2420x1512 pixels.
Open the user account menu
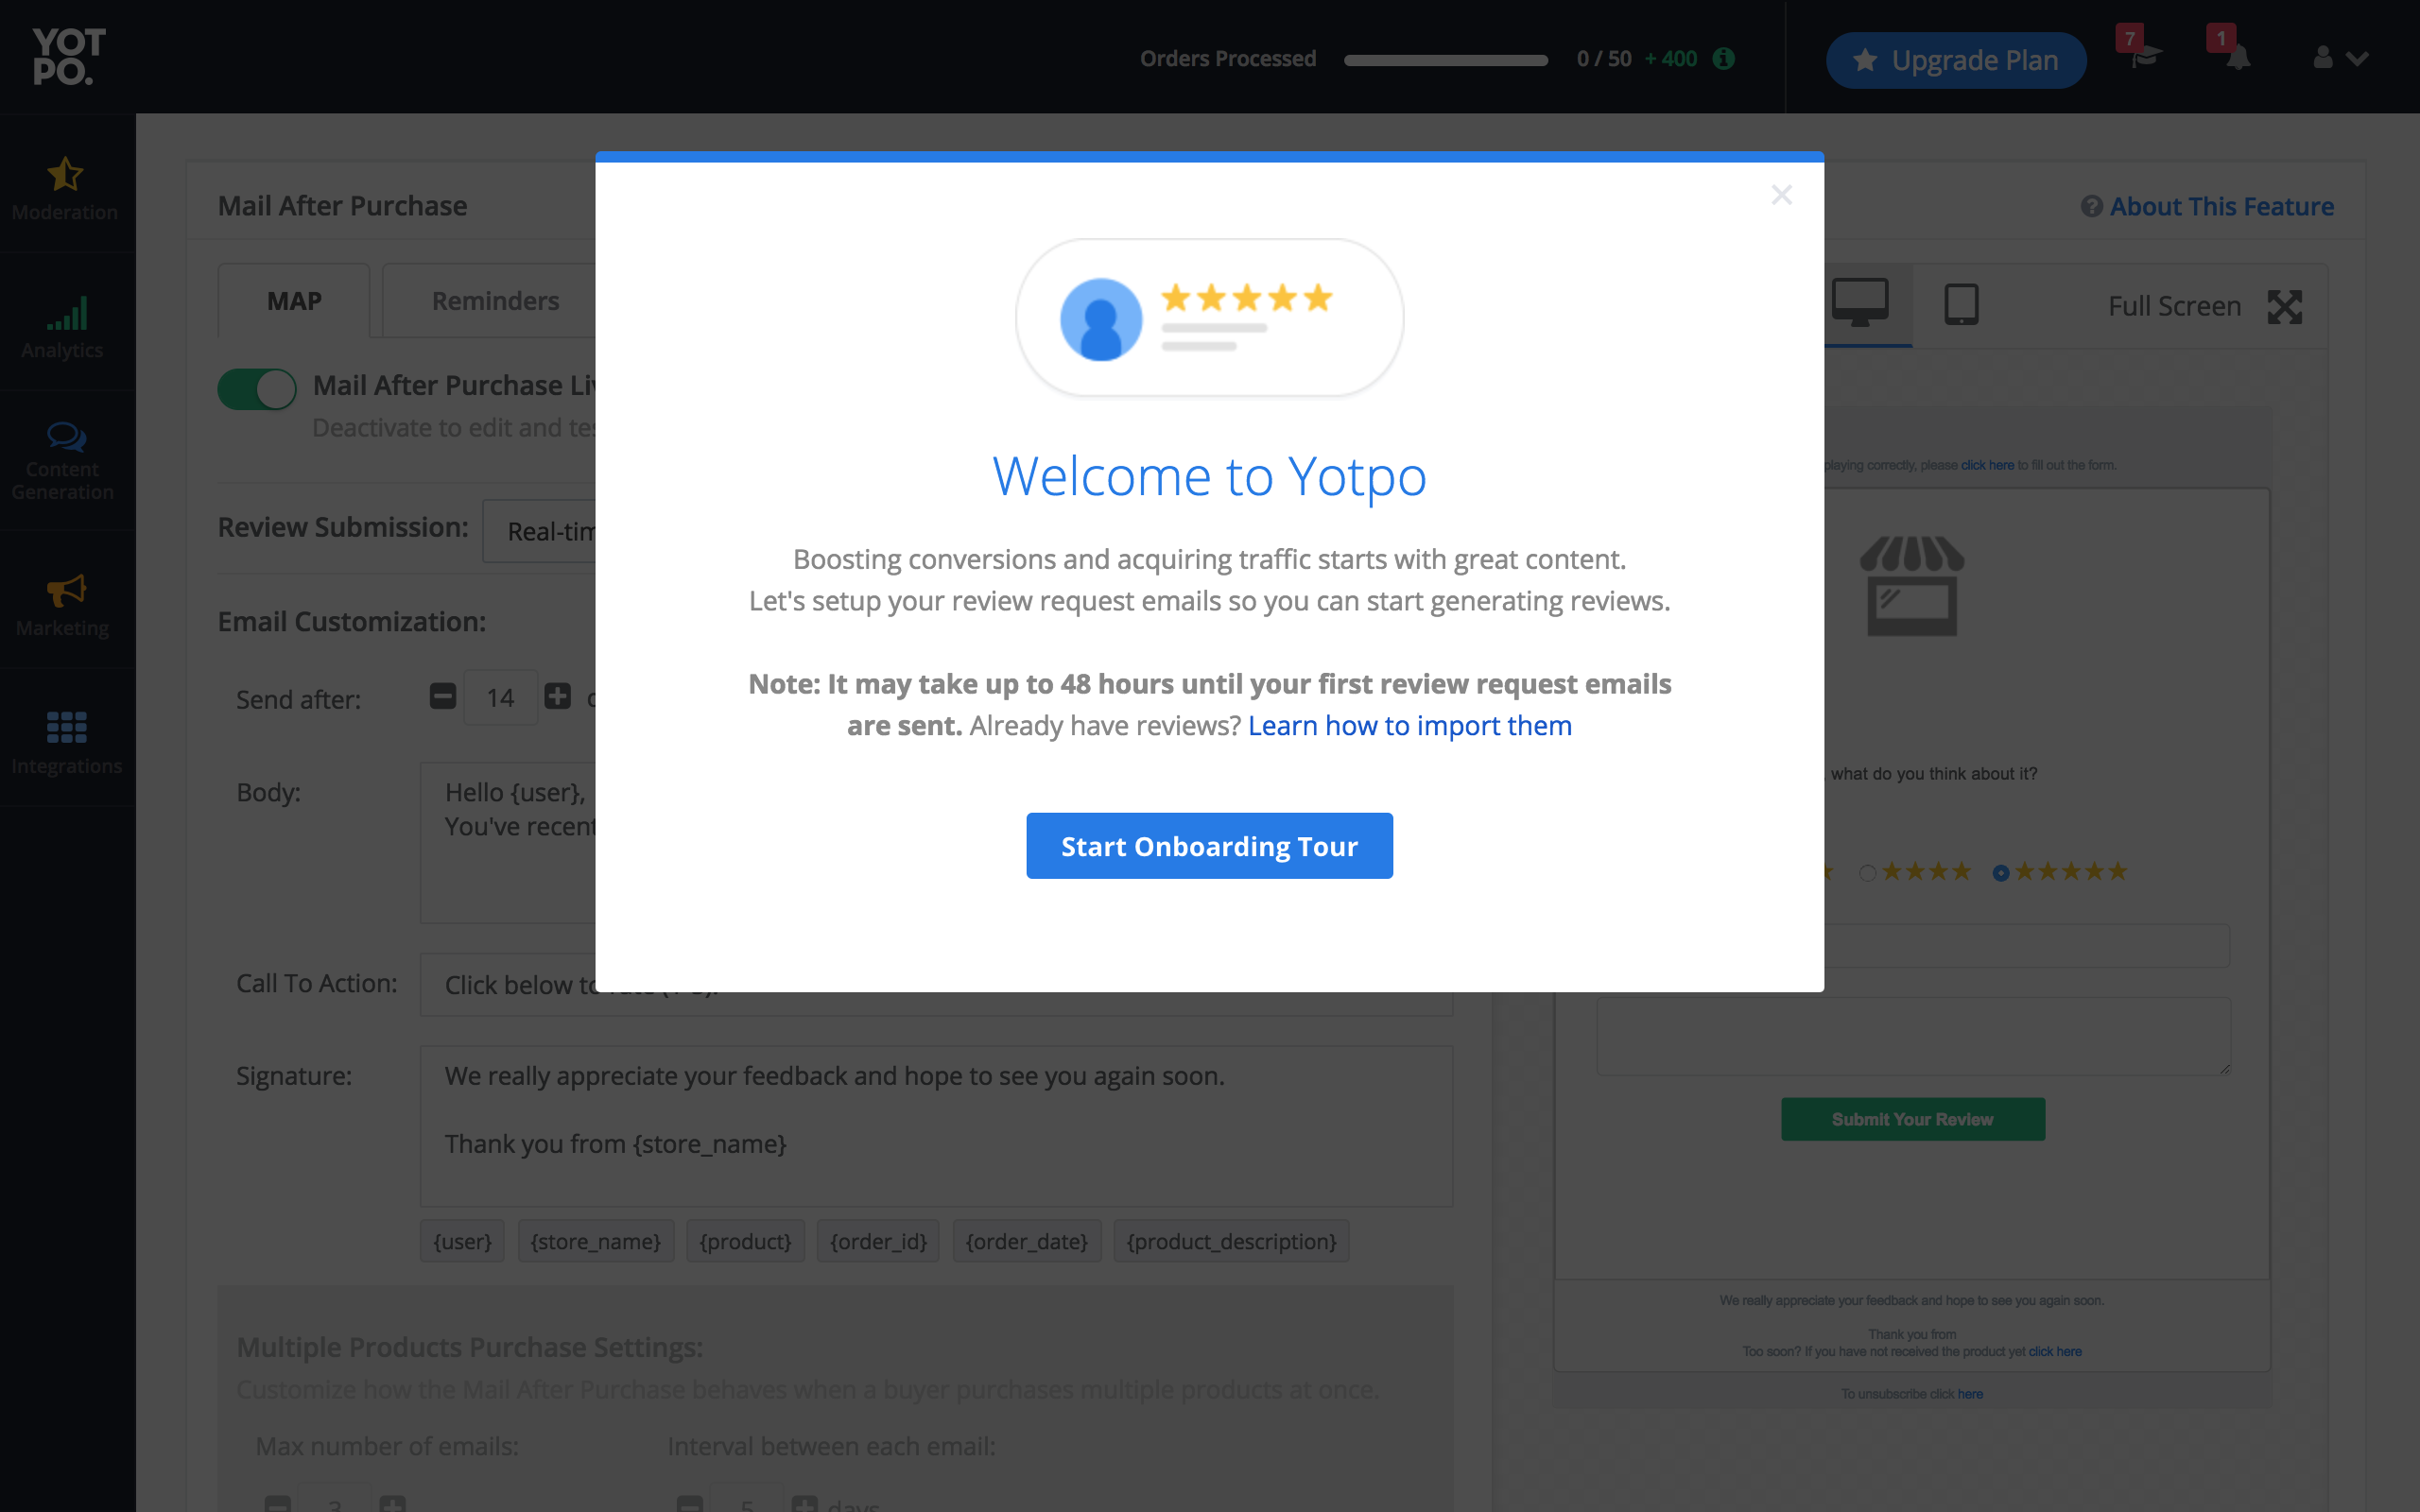click(x=2340, y=58)
